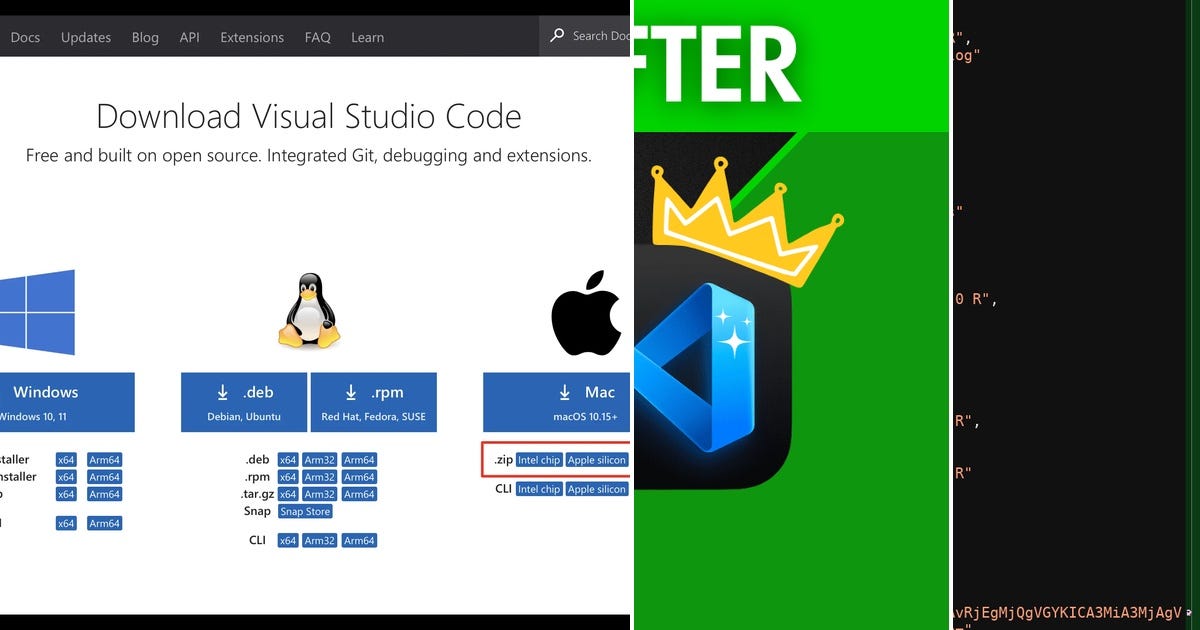Open the FAQ page from the navbar
1200x630 pixels.
[317, 37]
